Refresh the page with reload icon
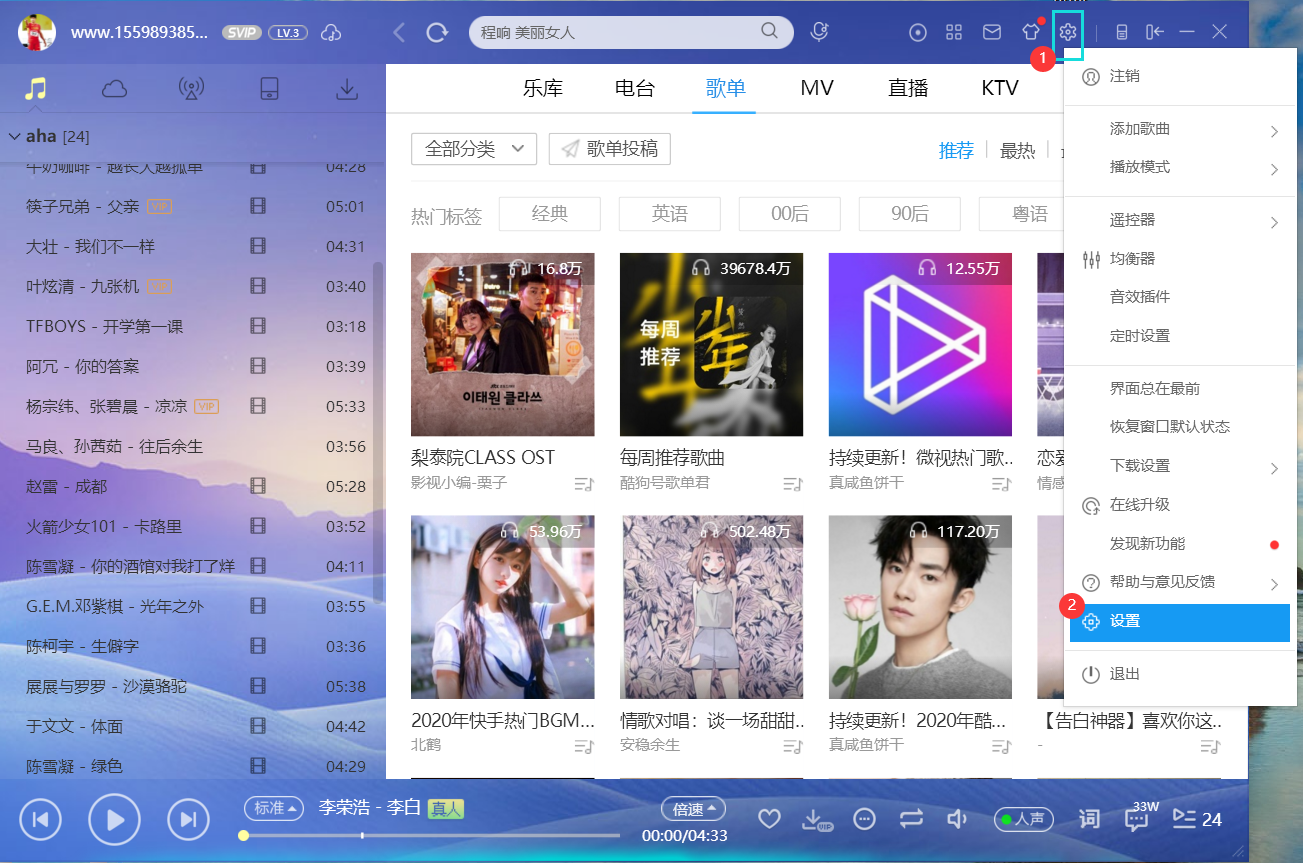This screenshot has width=1303, height=863. pos(437,32)
